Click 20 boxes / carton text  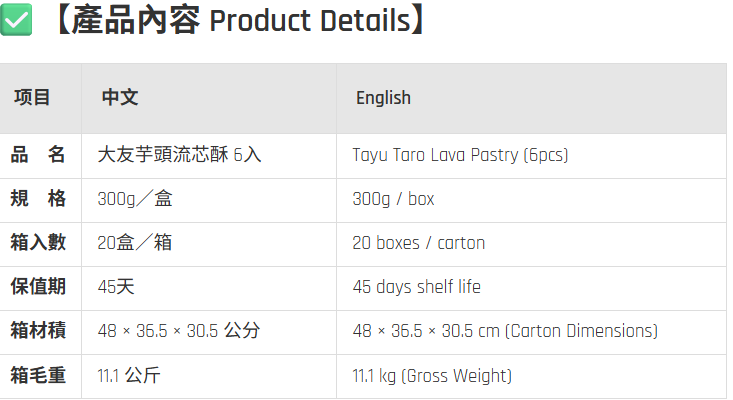coord(419,243)
